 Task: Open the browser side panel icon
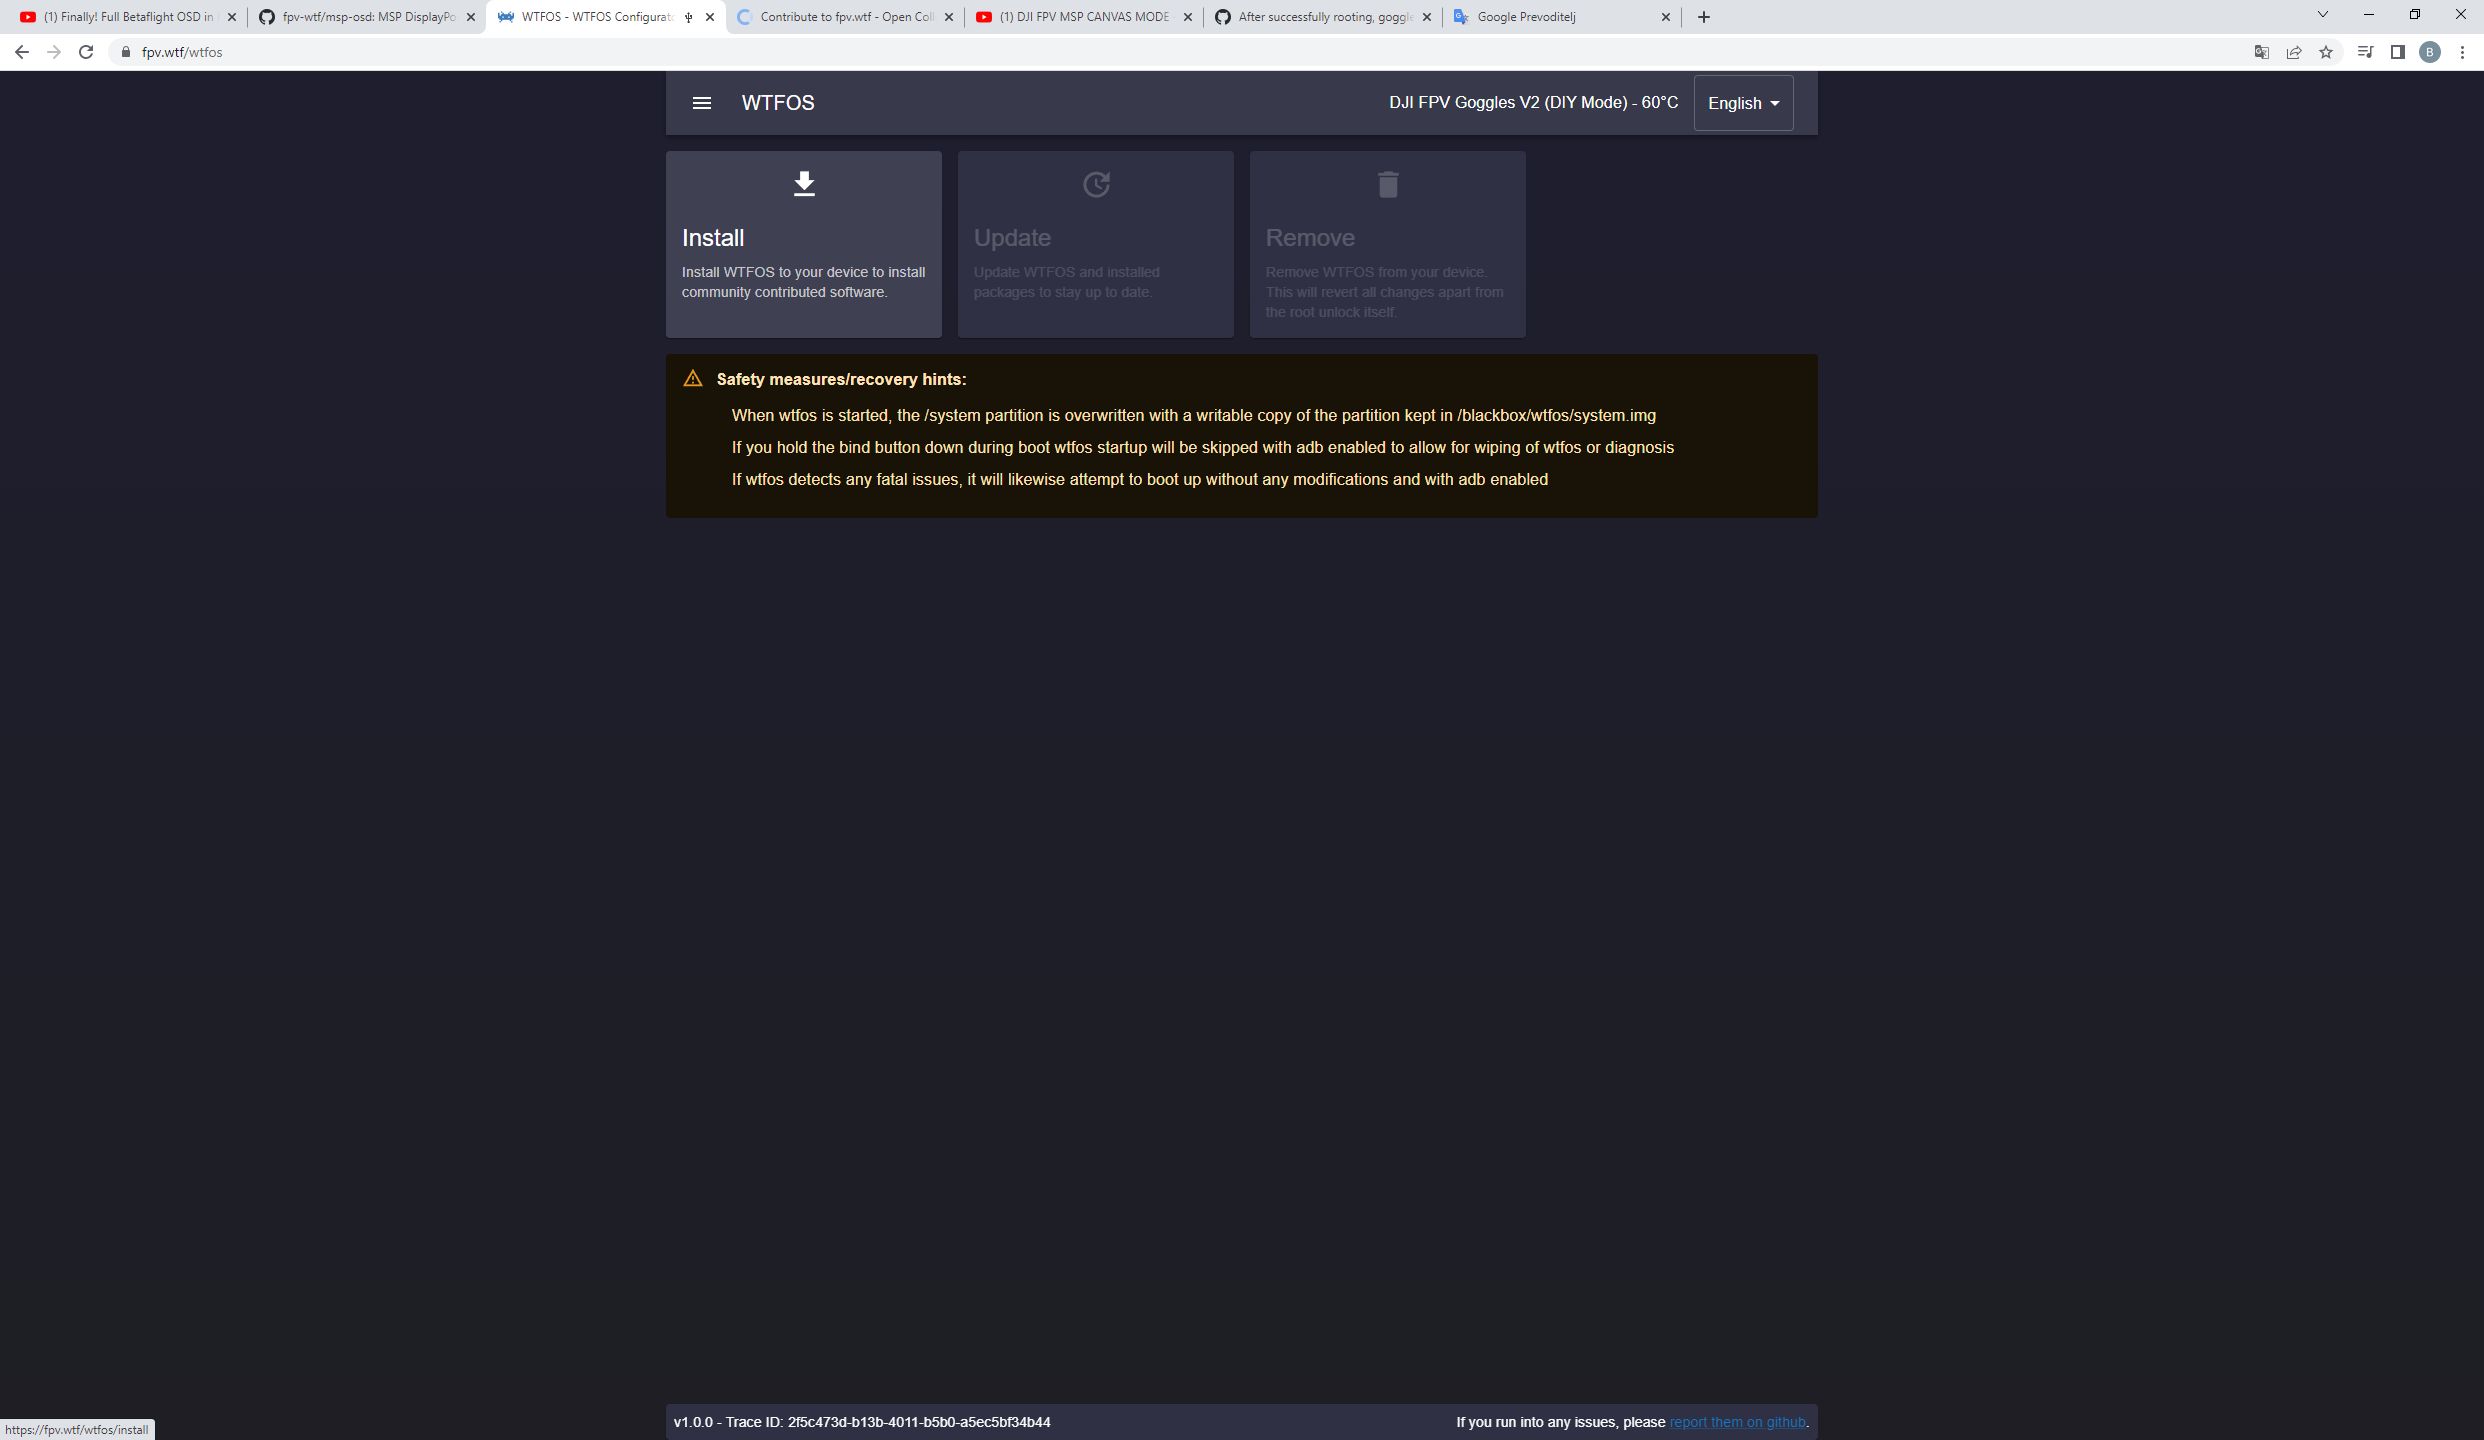click(2398, 51)
